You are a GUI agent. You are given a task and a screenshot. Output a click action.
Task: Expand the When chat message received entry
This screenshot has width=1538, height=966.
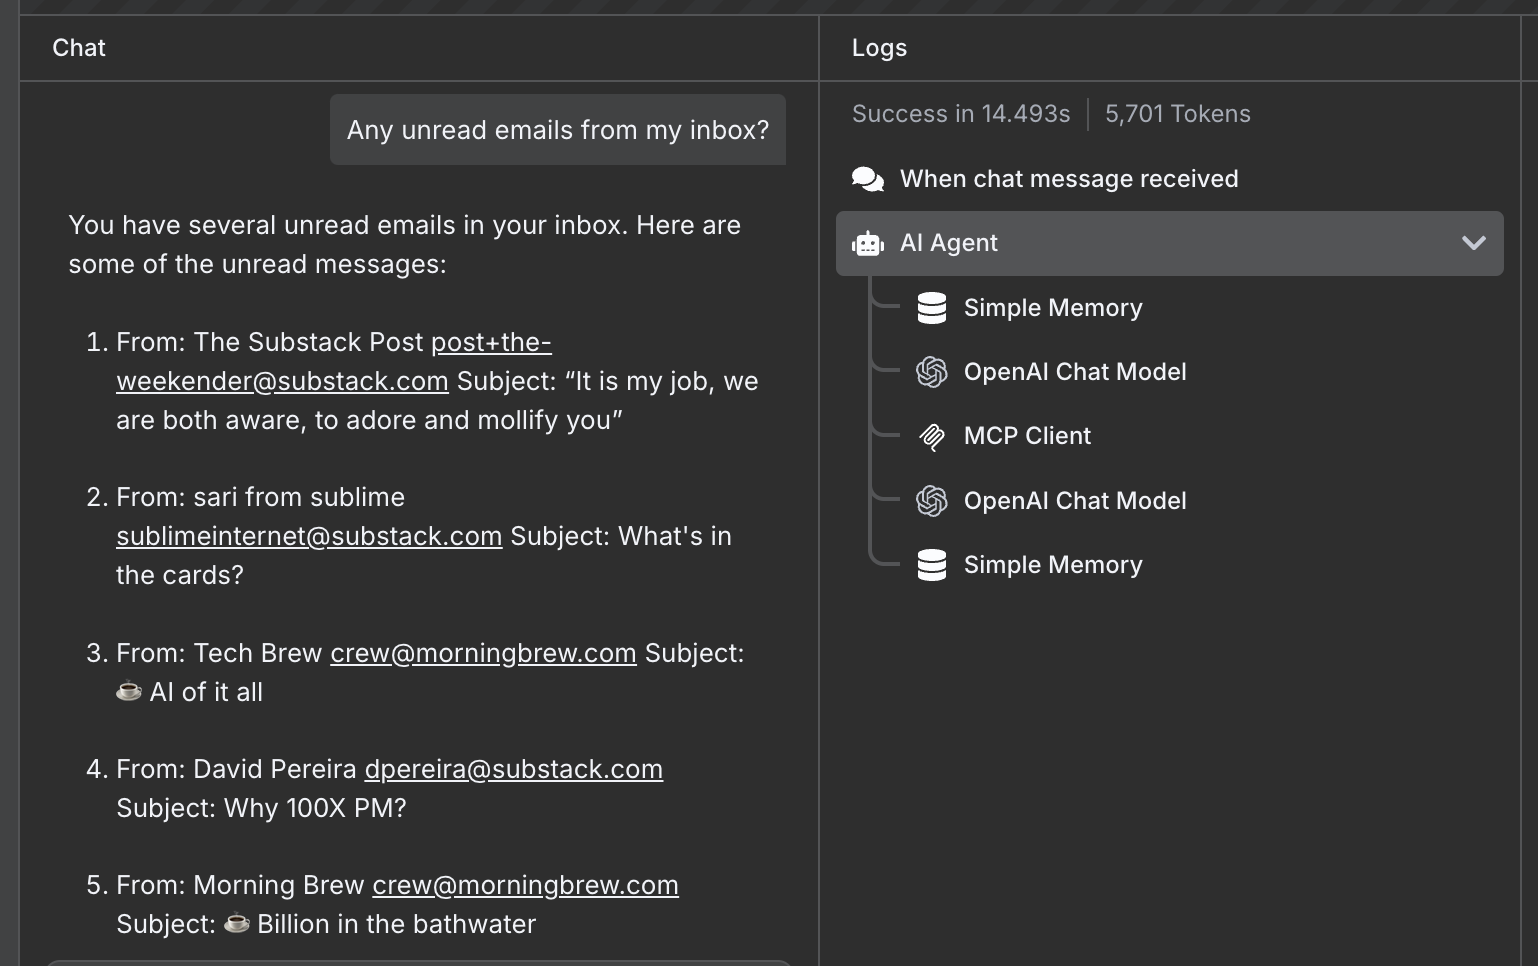1069,179
